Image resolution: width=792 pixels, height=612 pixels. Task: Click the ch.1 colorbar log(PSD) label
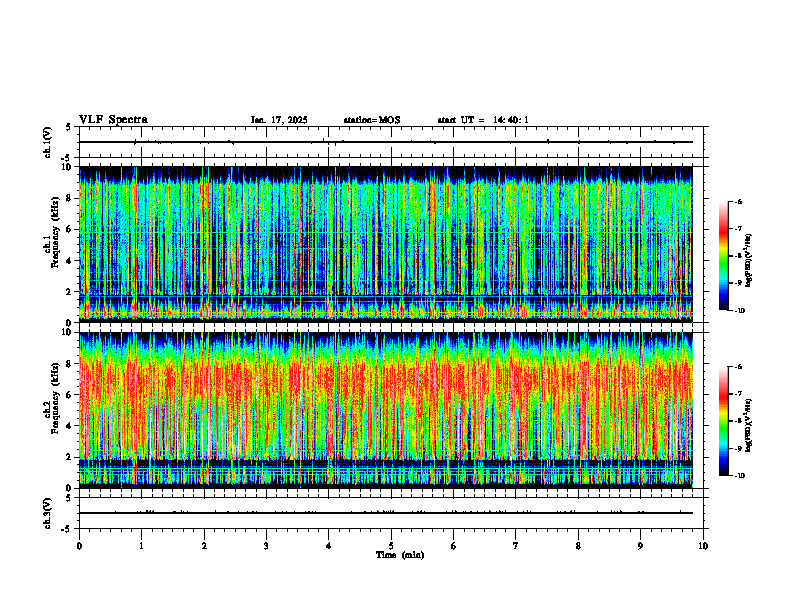pos(749,261)
